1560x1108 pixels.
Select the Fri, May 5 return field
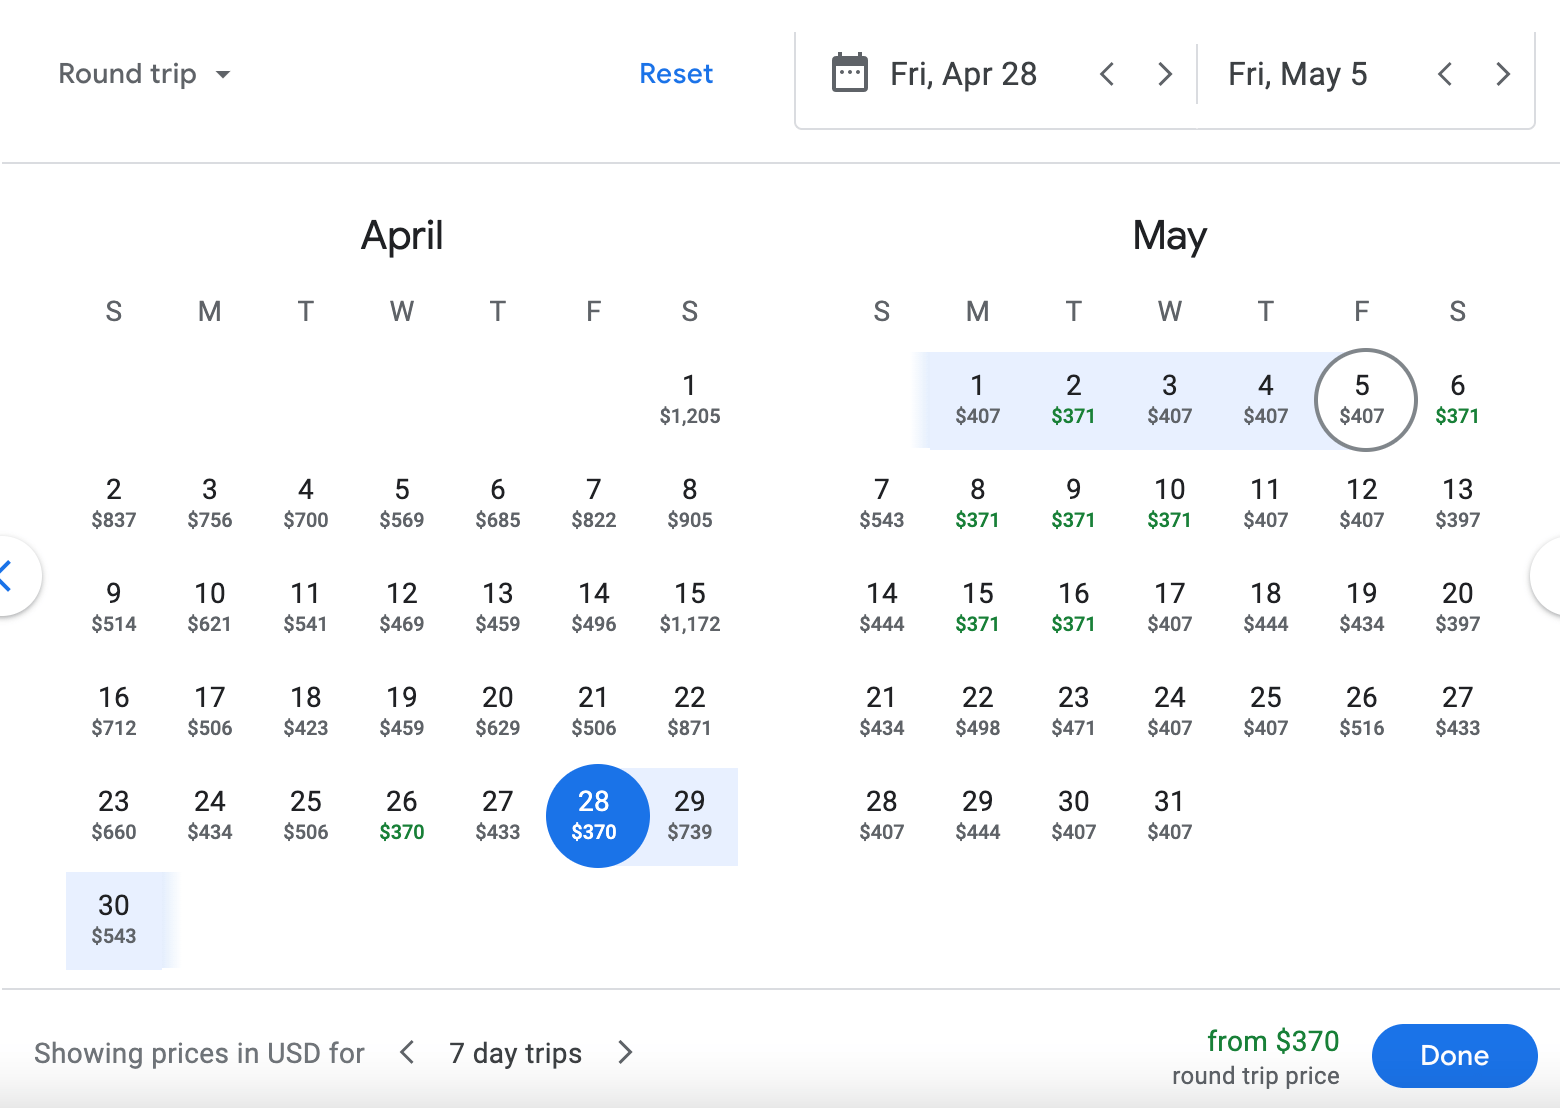pos(1297,74)
